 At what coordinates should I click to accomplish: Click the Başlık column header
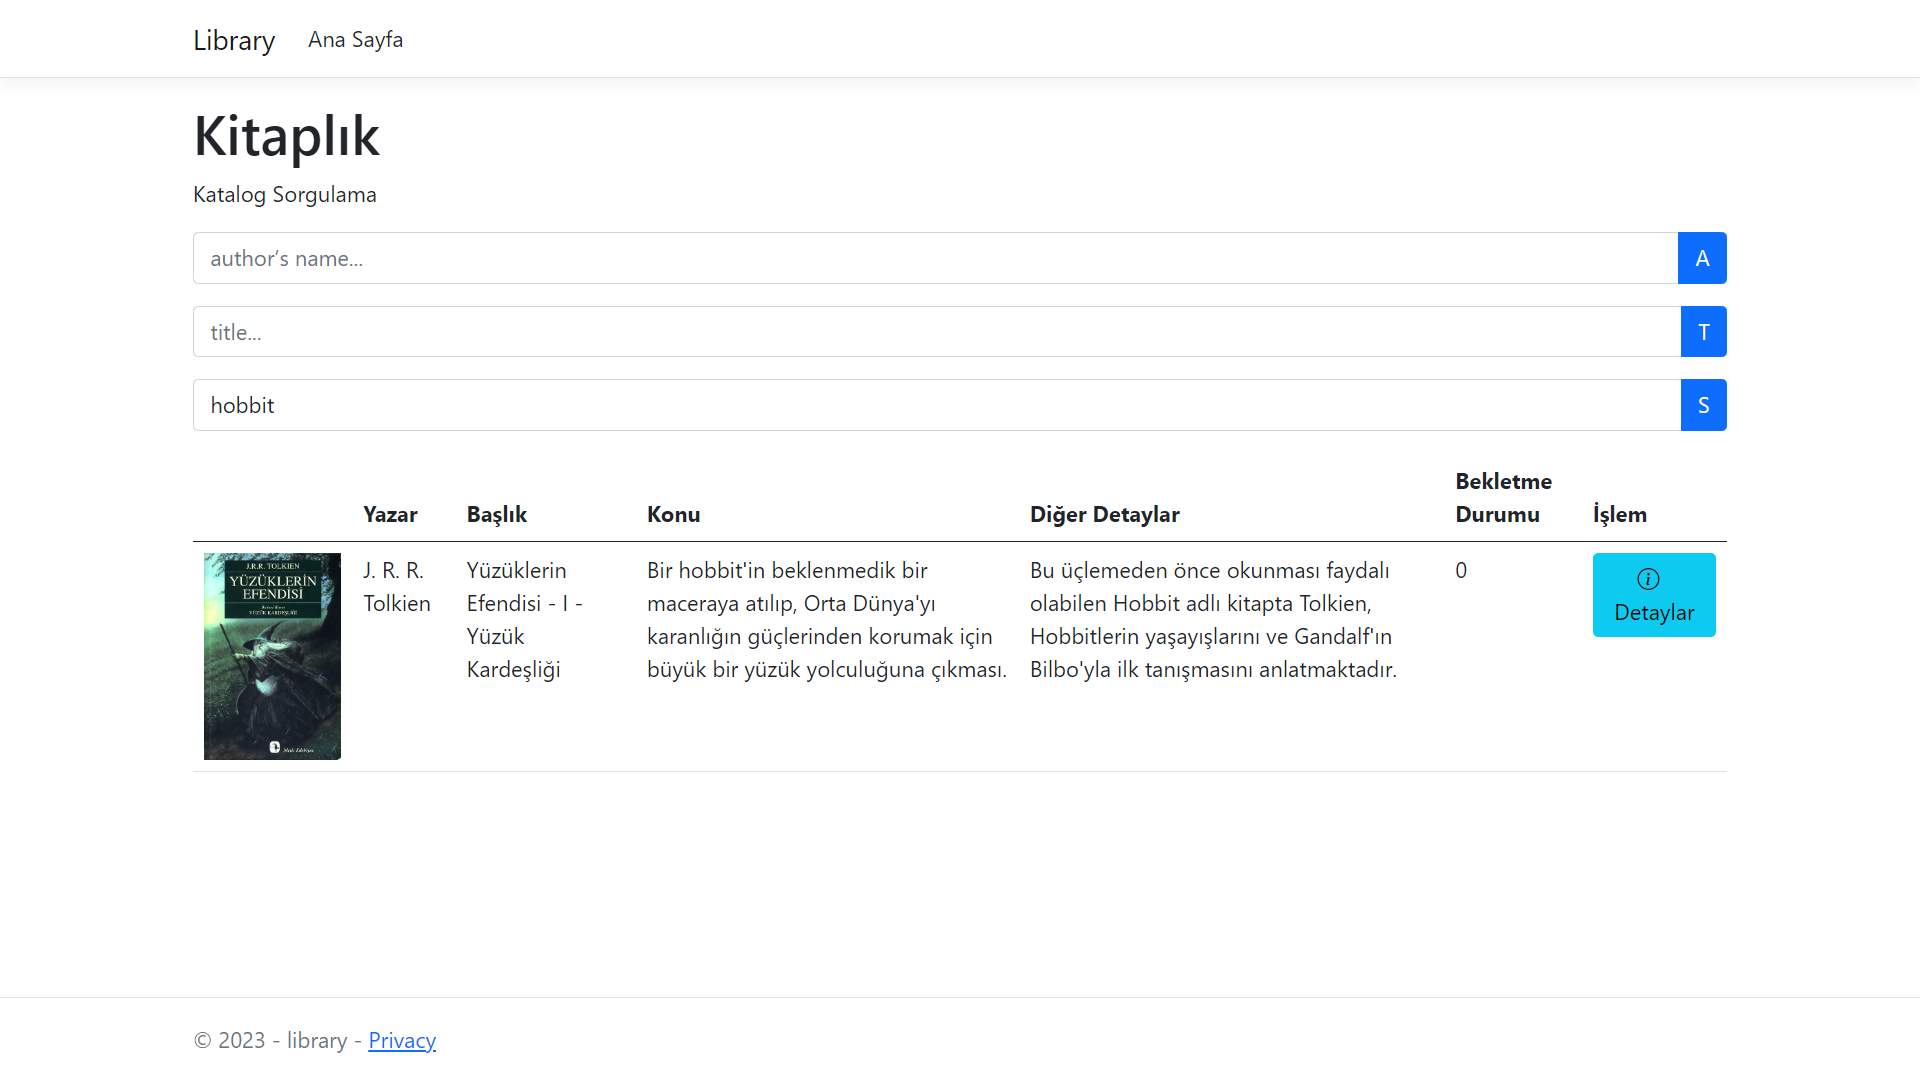pyautogui.click(x=496, y=514)
